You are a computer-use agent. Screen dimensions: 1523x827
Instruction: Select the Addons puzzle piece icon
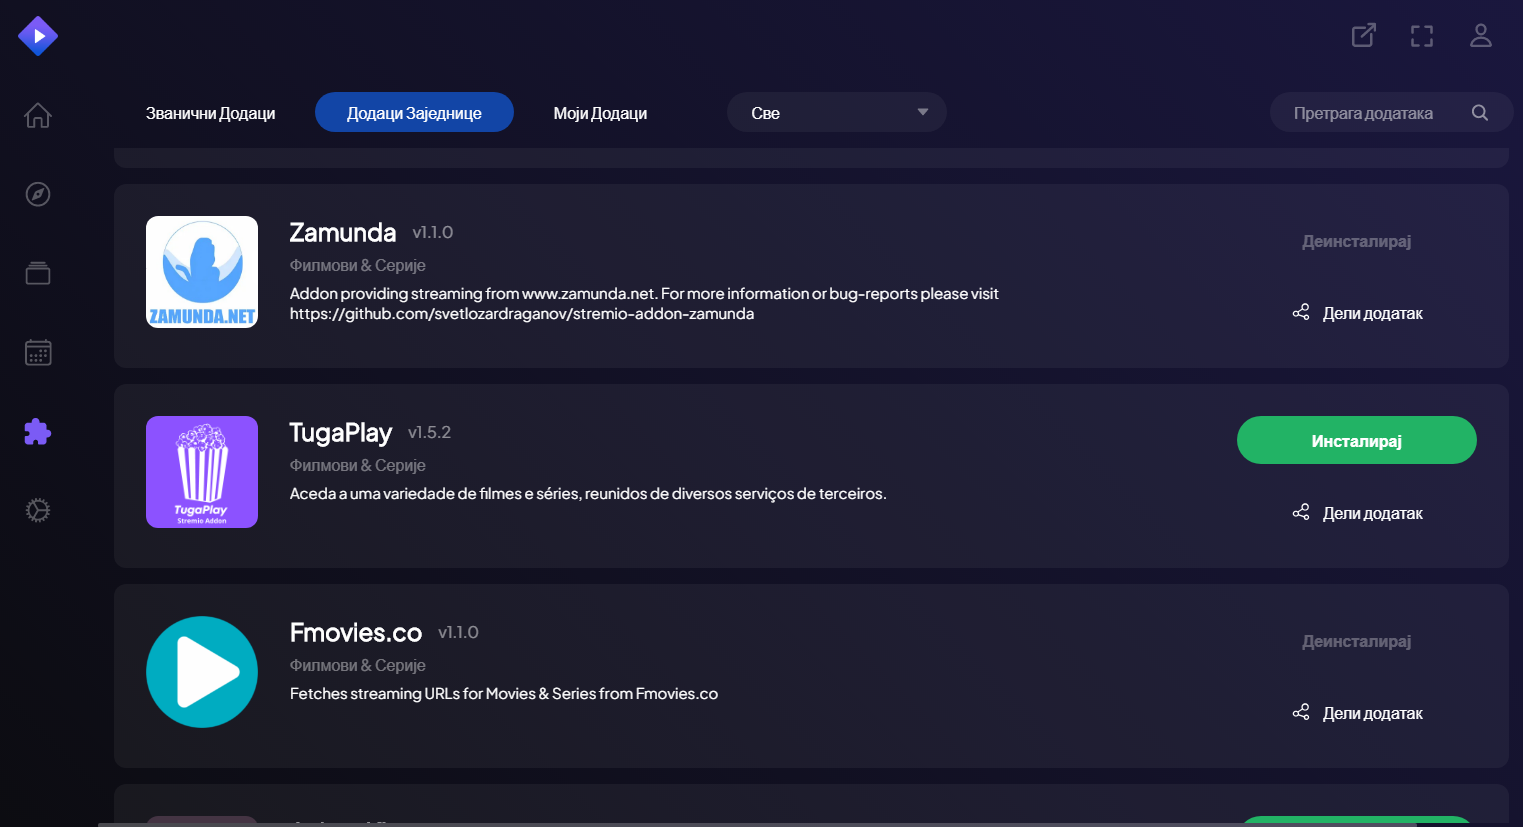coord(38,431)
